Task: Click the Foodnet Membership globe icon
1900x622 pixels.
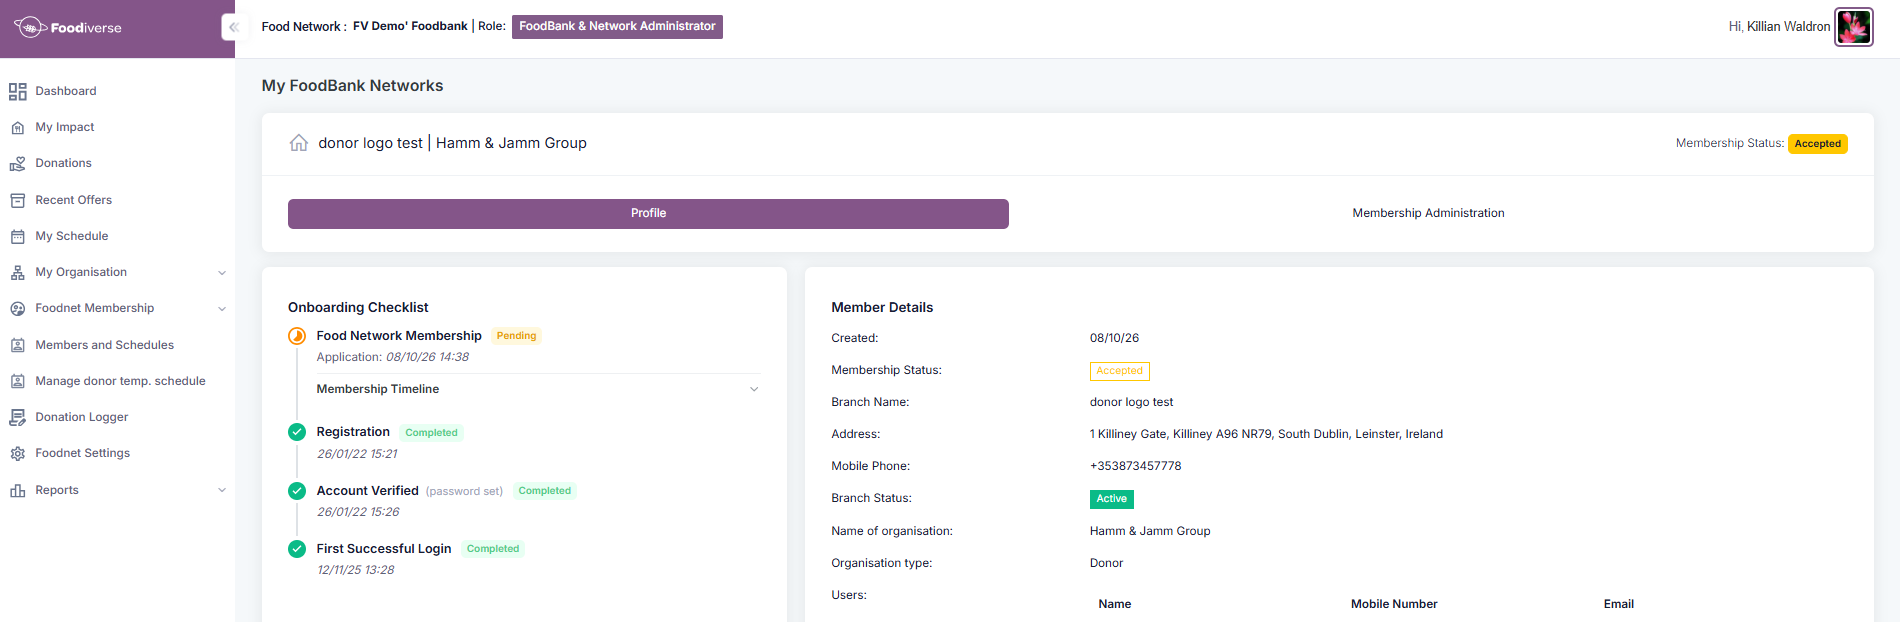Action: click(x=18, y=309)
